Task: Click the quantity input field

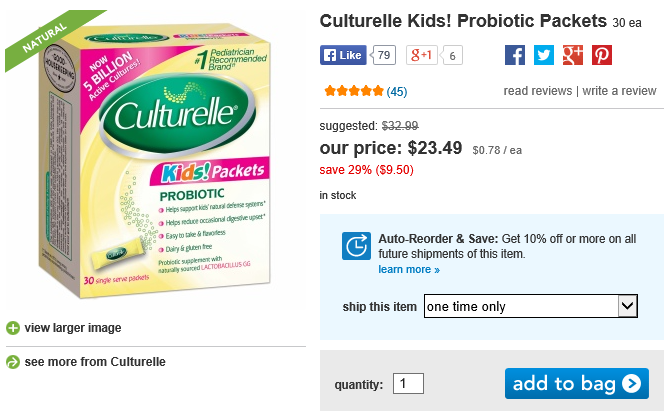Action: click(408, 383)
